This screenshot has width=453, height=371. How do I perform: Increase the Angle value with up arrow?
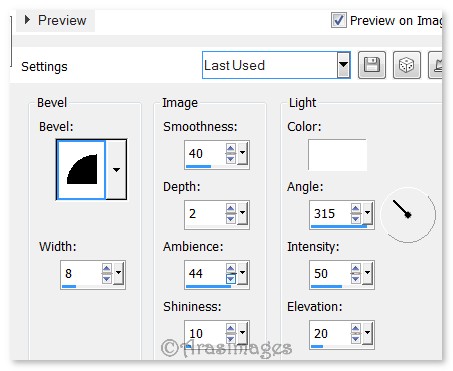(356, 208)
